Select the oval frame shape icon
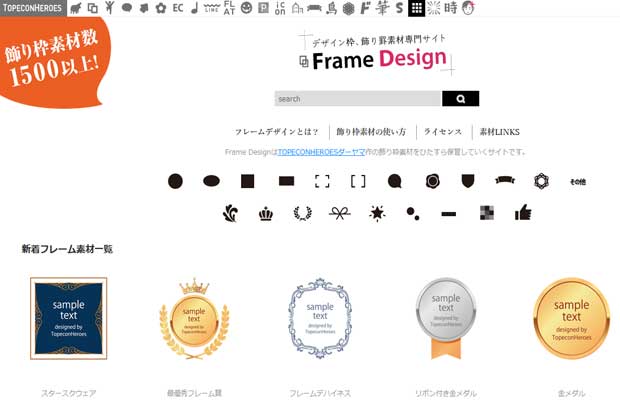The height and width of the screenshot is (413, 620). click(212, 181)
